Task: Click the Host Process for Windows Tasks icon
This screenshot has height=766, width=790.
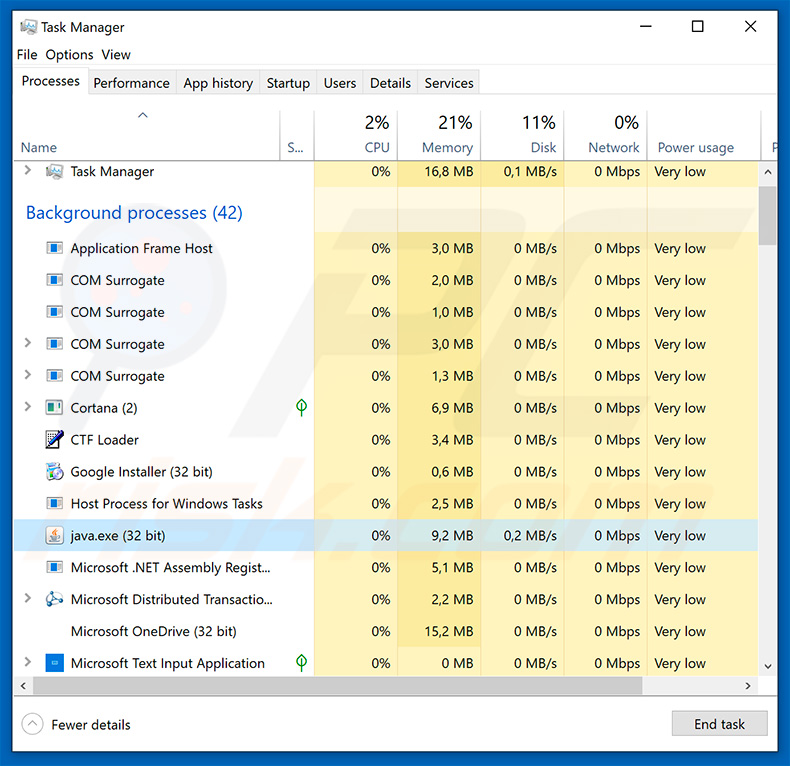Action: (x=54, y=503)
